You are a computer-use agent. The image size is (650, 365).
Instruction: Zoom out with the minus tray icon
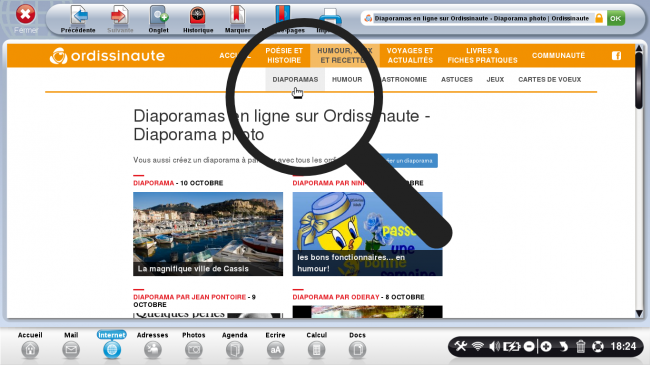click(x=529, y=346)
